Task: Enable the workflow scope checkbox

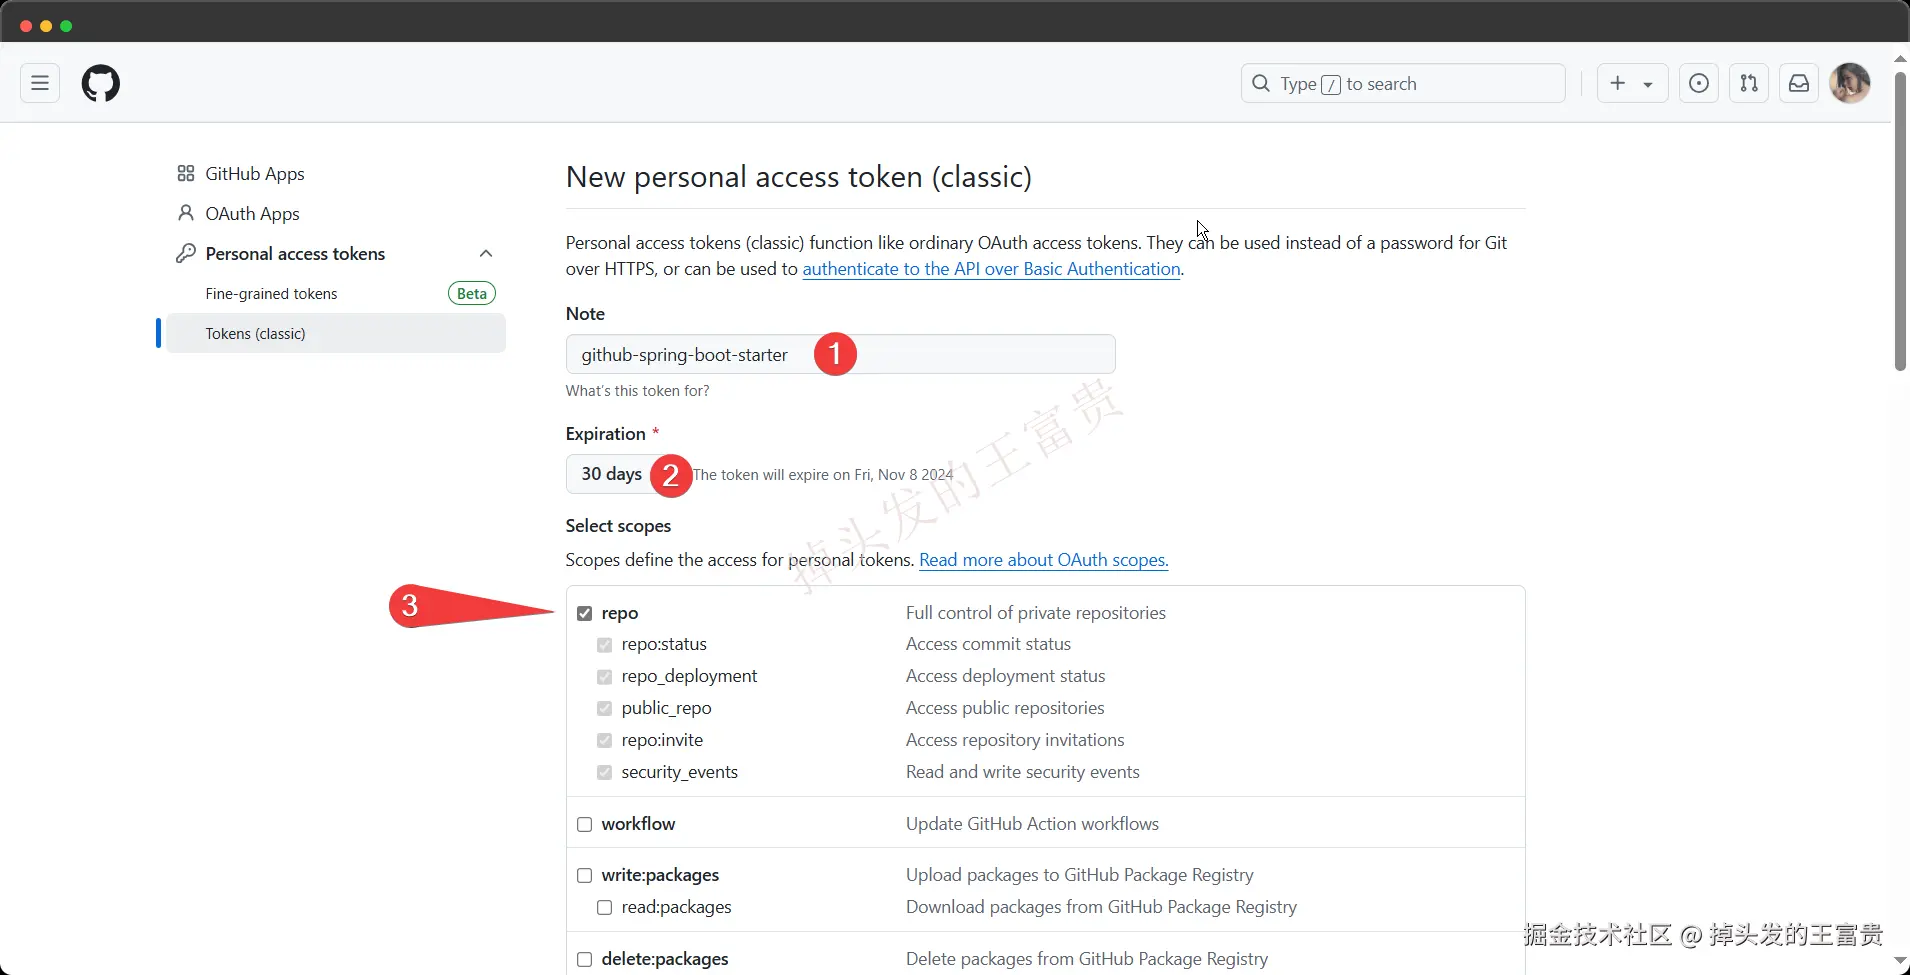Action: [x=585, y=825]
